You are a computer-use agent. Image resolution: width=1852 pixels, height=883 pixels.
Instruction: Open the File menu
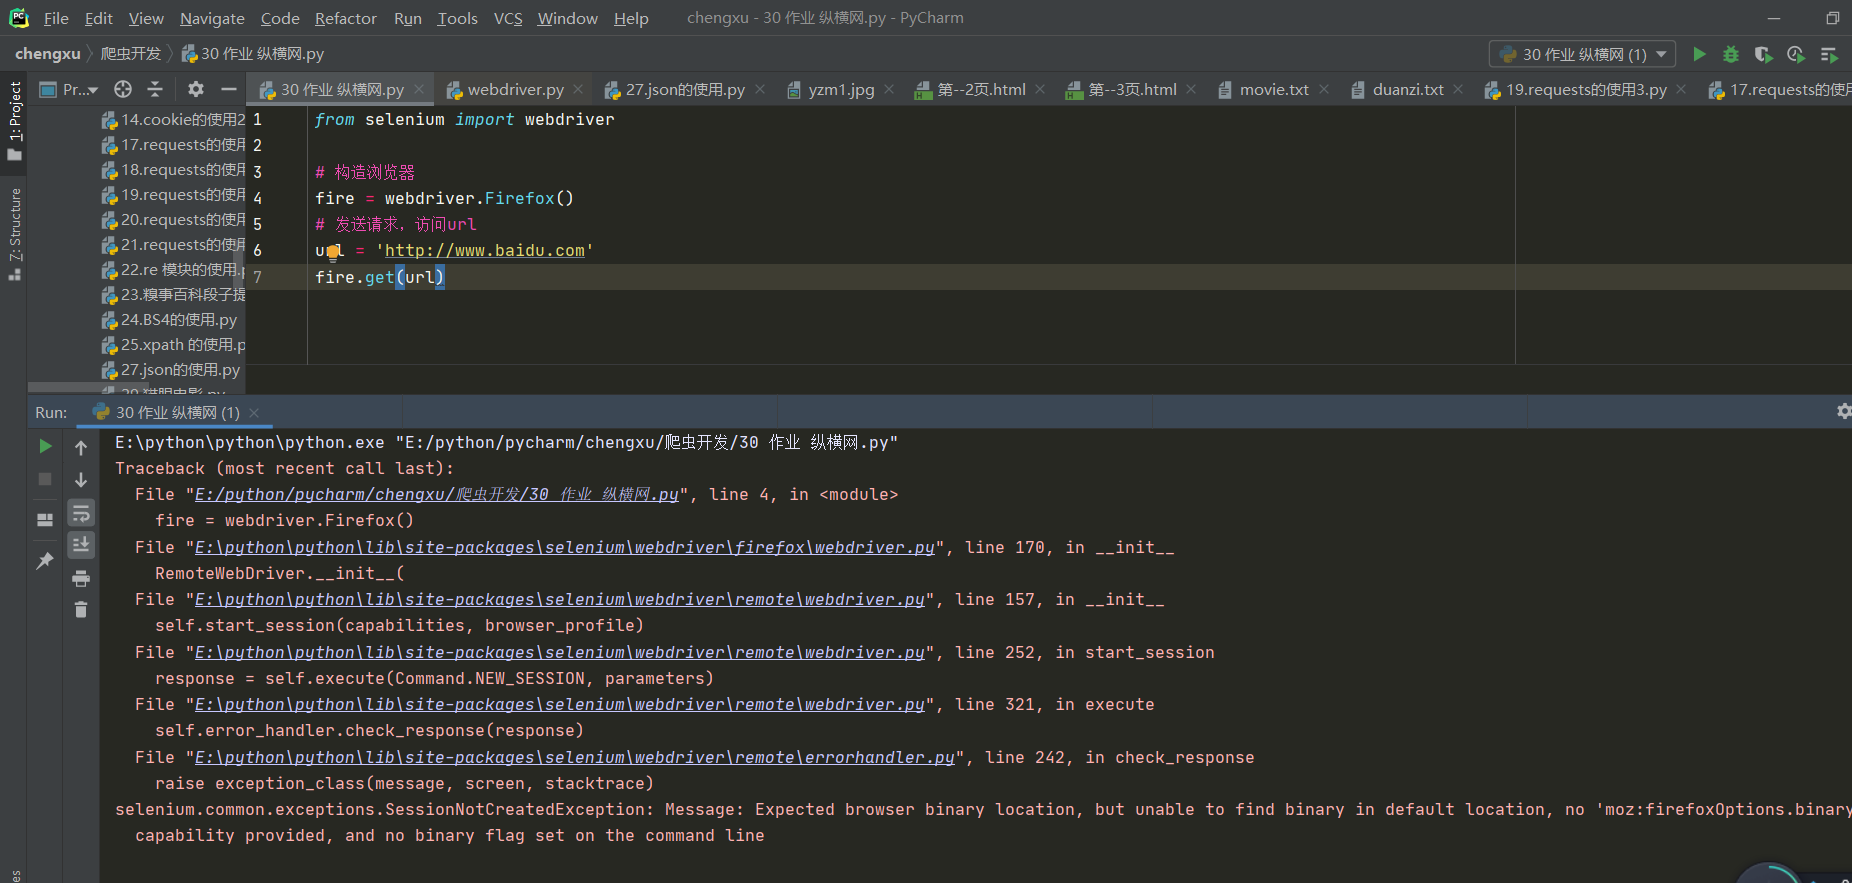(56, 18)
